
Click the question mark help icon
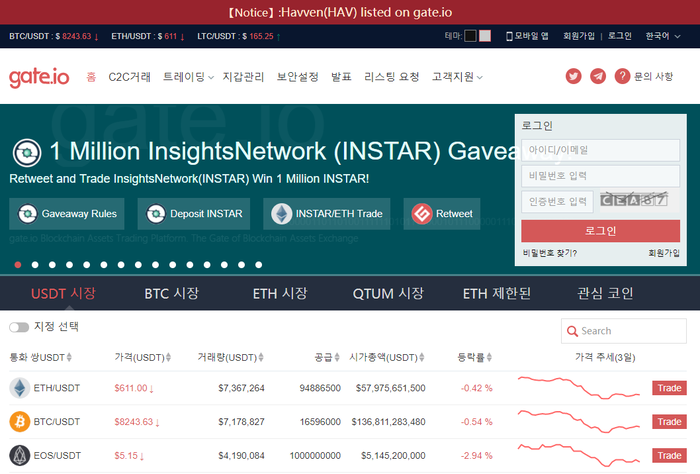click(622, 76)
